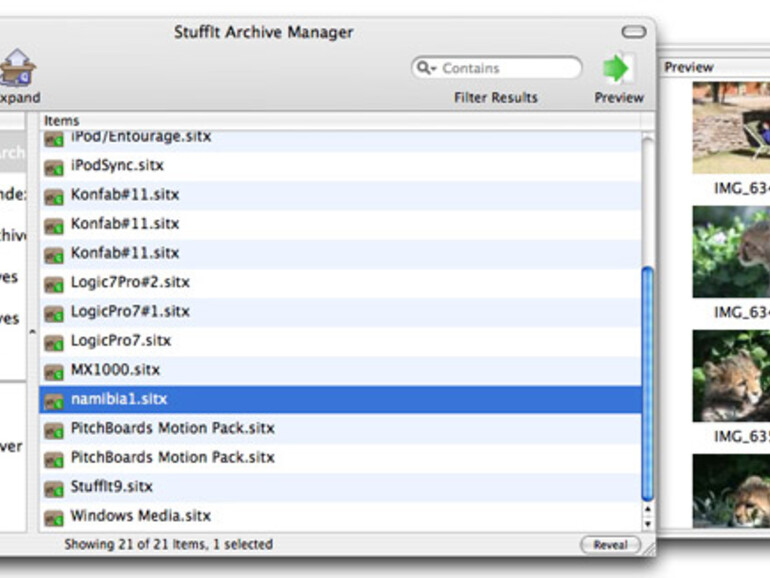Click the green Preview arrow icon

[619, 68]
